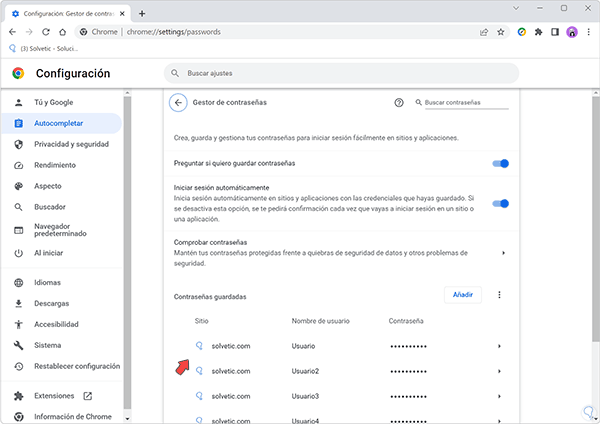The height and width of the screenshot is (424, 600).
Task: Expand the Comprobar contraseñas section
Action: [503, 253]
